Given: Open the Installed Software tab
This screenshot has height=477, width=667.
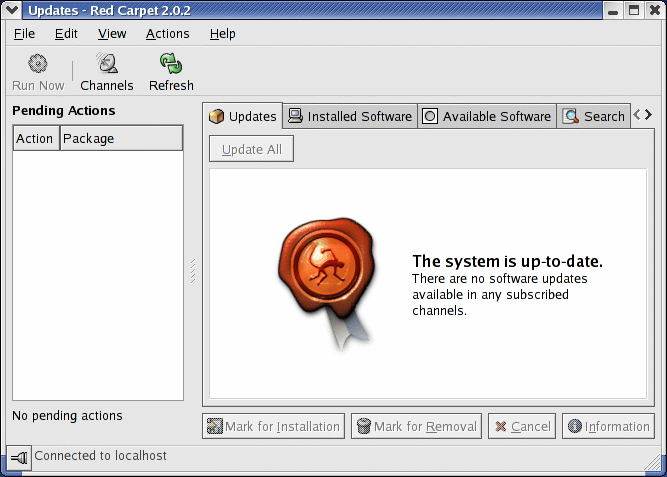Looking at the screenshot, I should (x=350, y=116).
